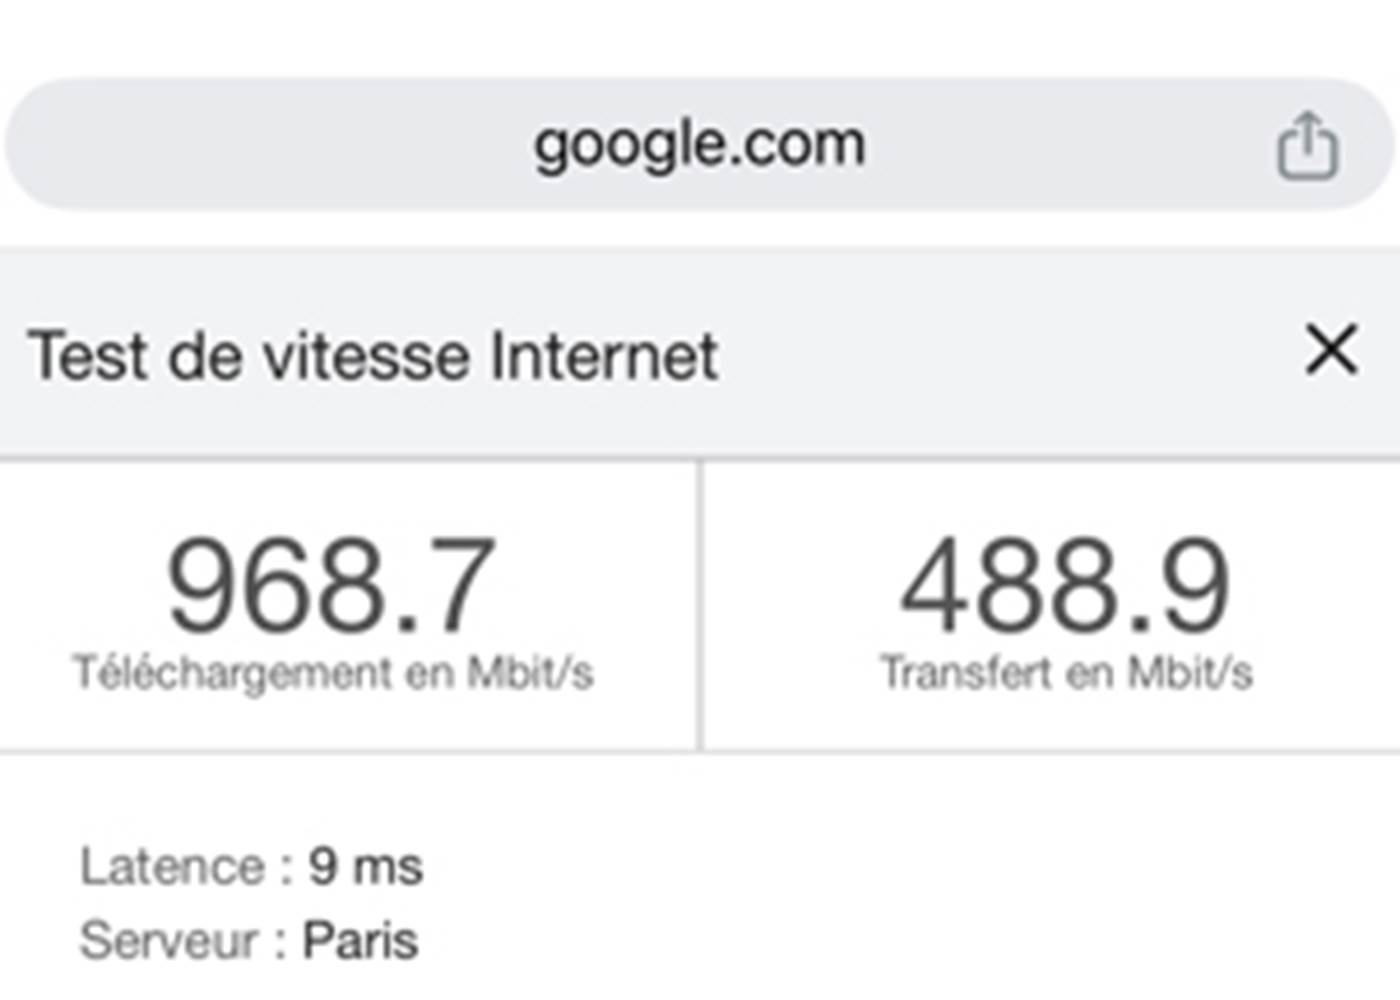The image size is (1400, 1000).
Task: Tap the Téléchargement en Mbit/s label
Action: coord(331,668)
